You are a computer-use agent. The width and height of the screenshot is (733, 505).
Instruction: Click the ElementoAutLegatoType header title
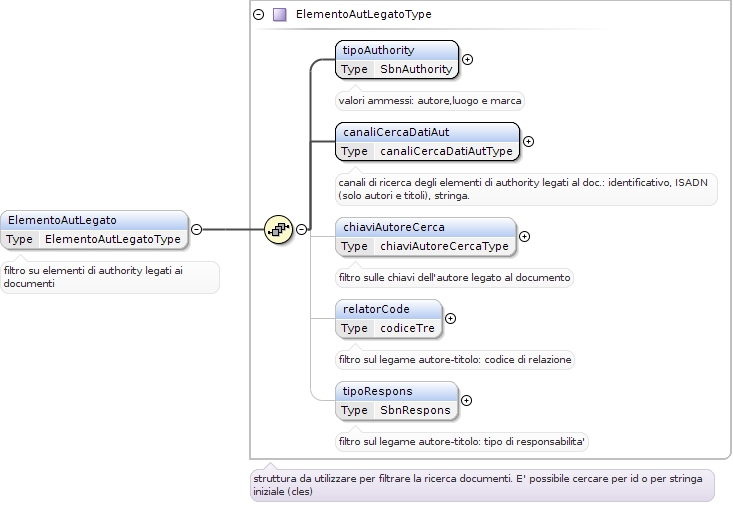(x=364, y=14)
